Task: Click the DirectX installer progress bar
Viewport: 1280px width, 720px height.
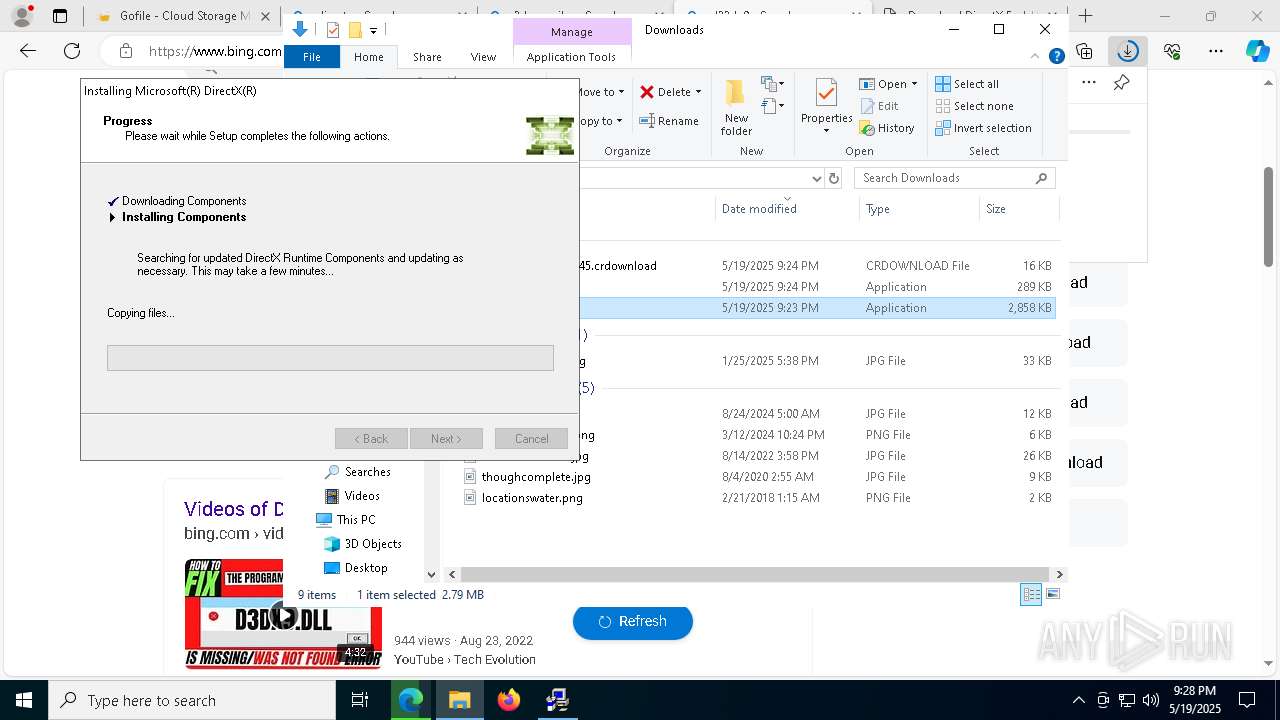Action: pyautogui.click(x=330, y=358)
